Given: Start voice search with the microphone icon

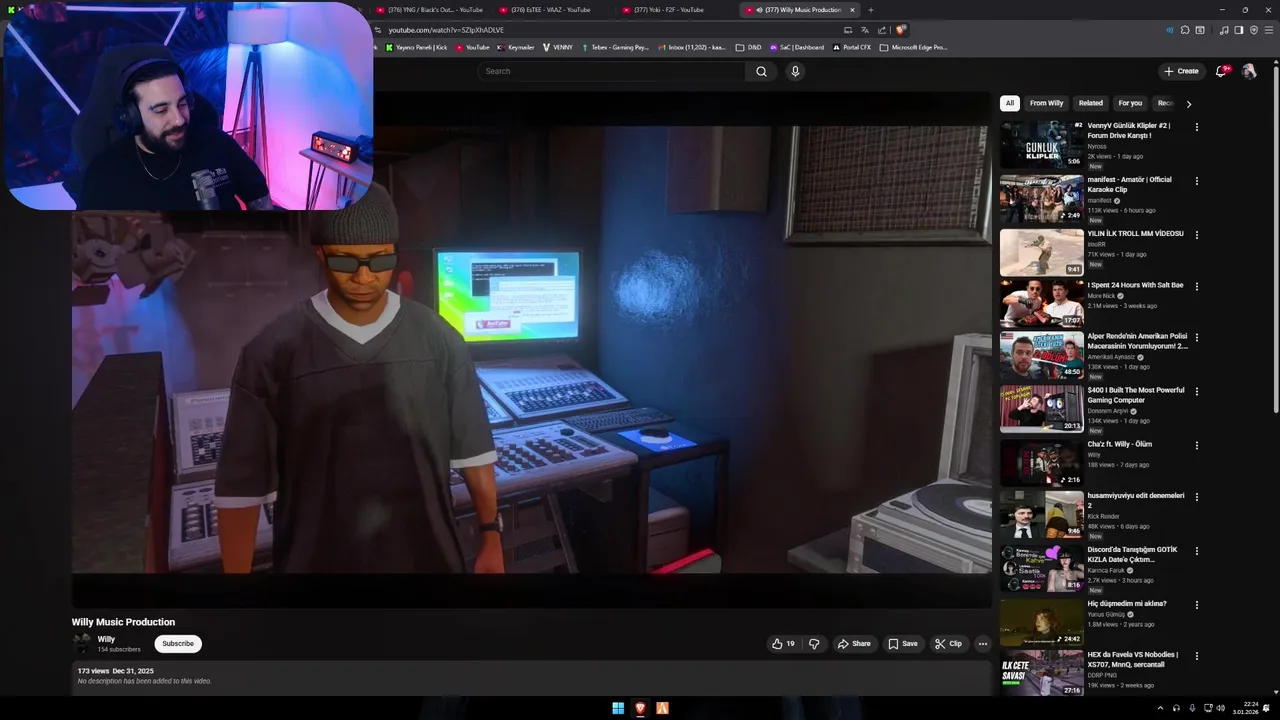Looking at the screenshot, I should click(795, 71).
